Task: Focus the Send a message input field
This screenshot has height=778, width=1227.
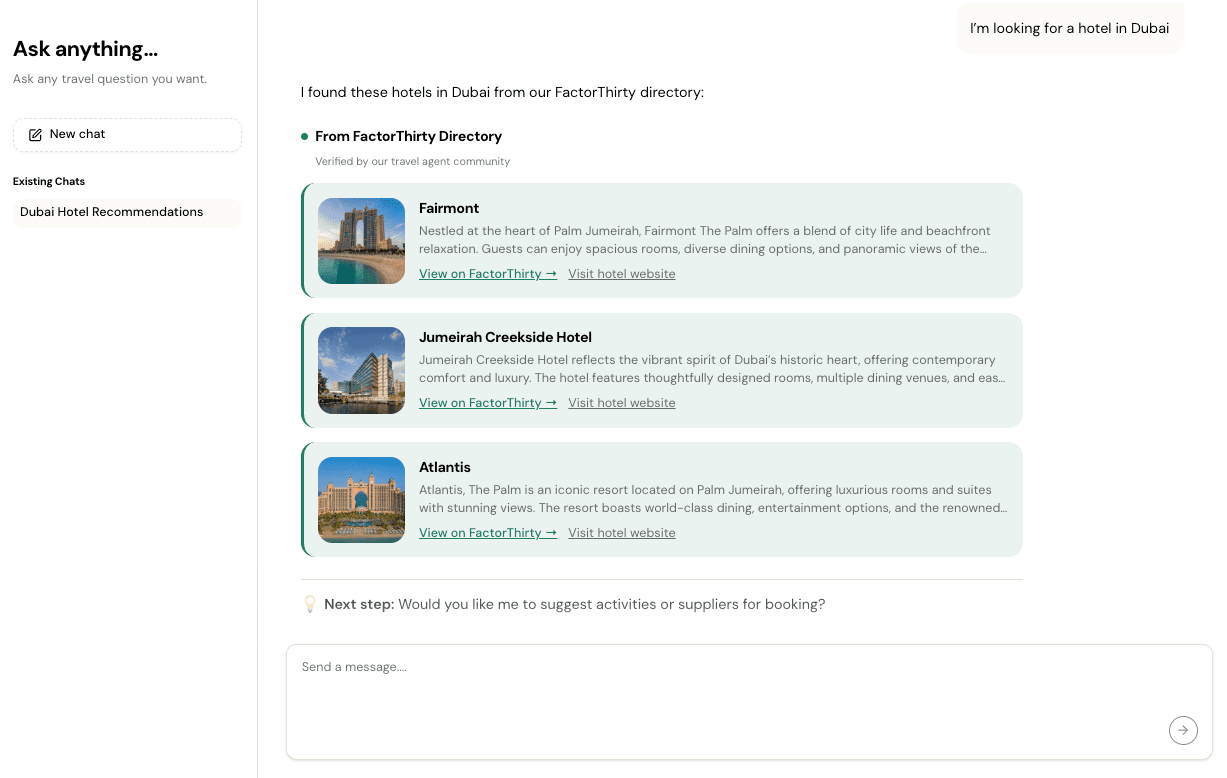Action: pyautogui.click(x=720, y=690)
